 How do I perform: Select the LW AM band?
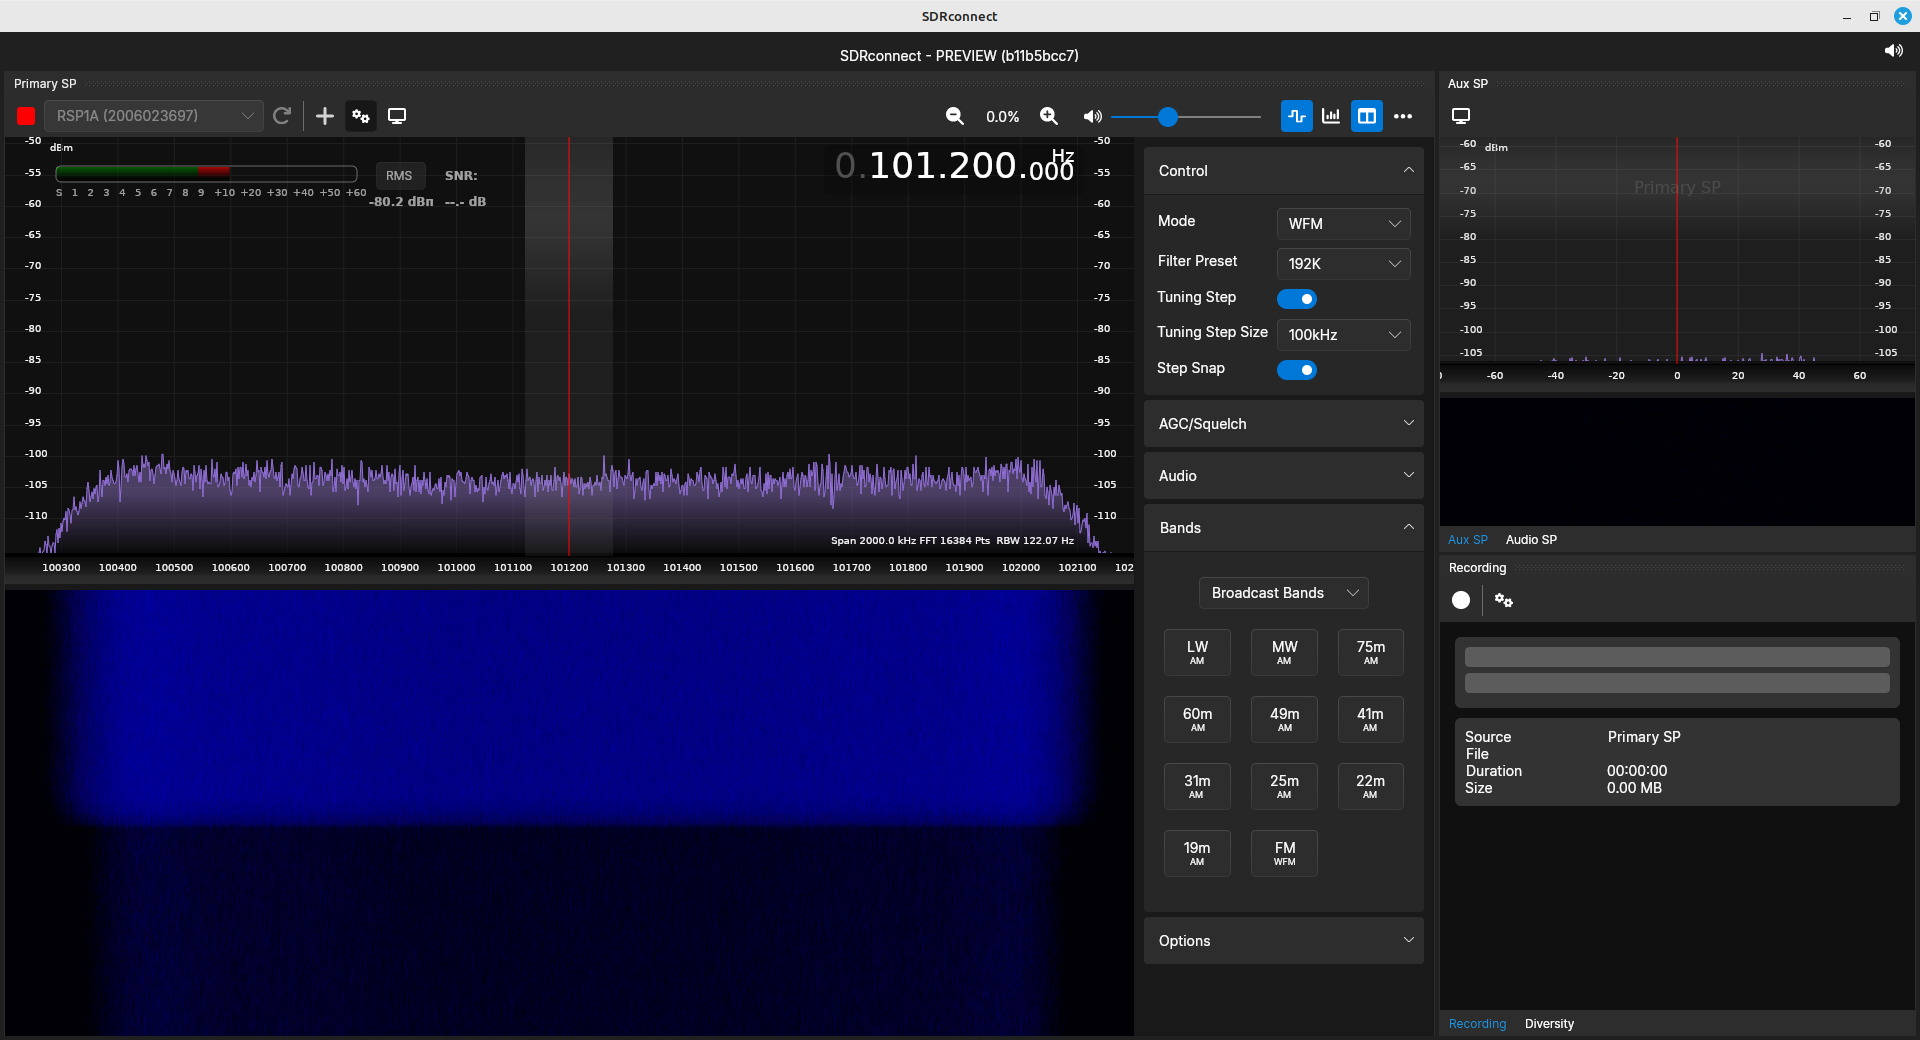1197,652
